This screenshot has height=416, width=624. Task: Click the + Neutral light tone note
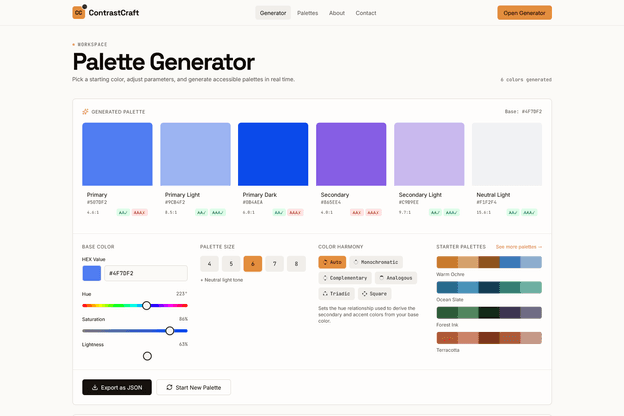pyautogui.click(x=222, y=280)
